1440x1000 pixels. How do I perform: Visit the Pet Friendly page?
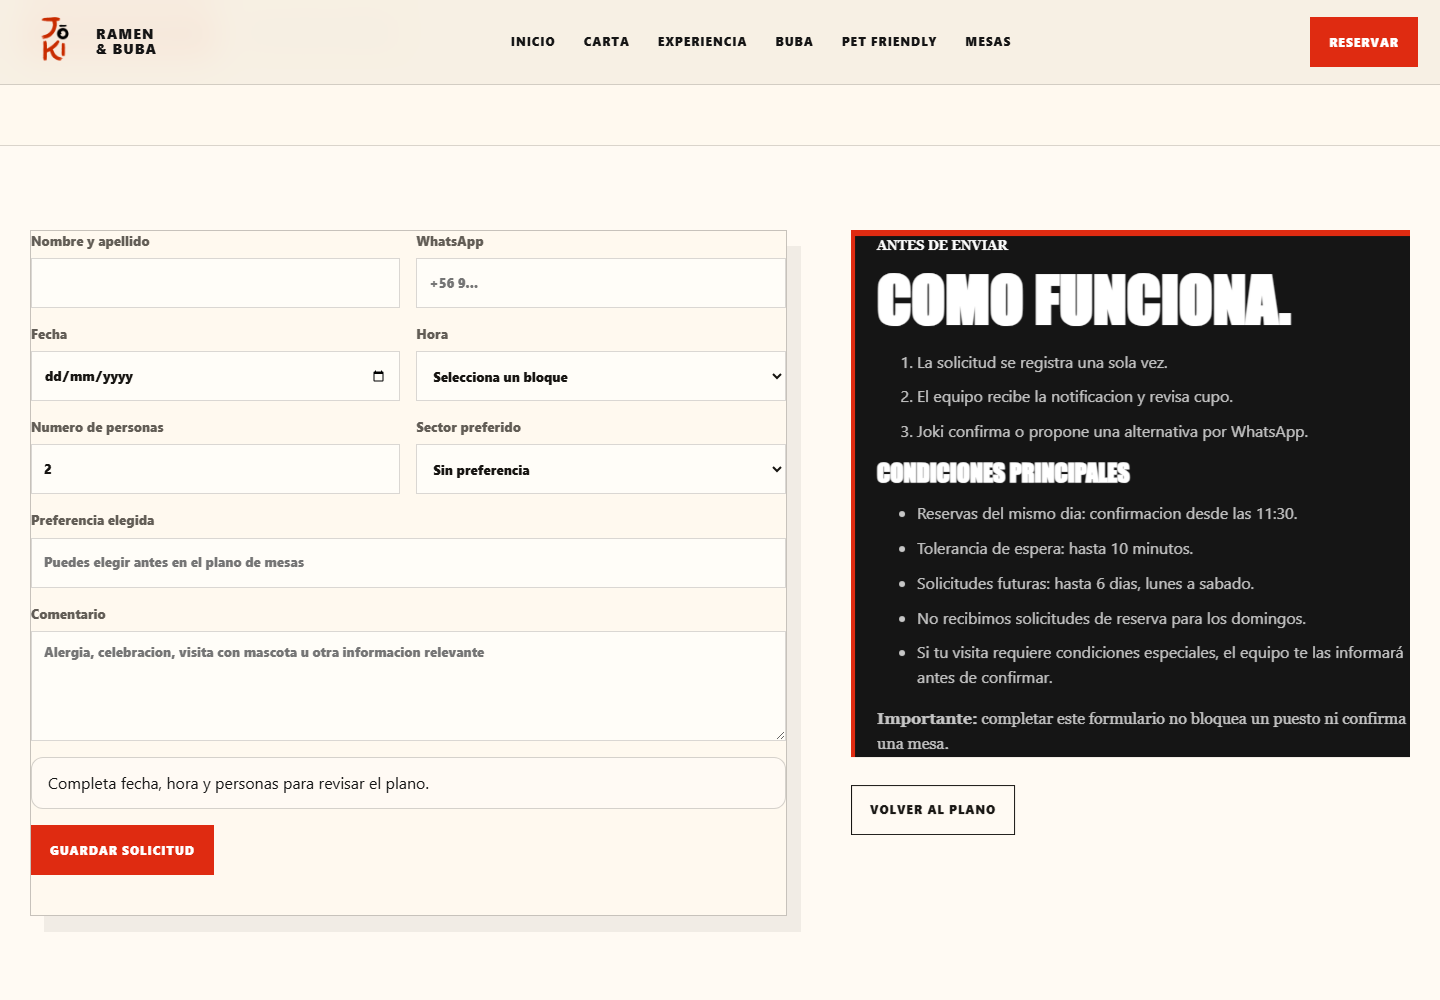point(889,42)
